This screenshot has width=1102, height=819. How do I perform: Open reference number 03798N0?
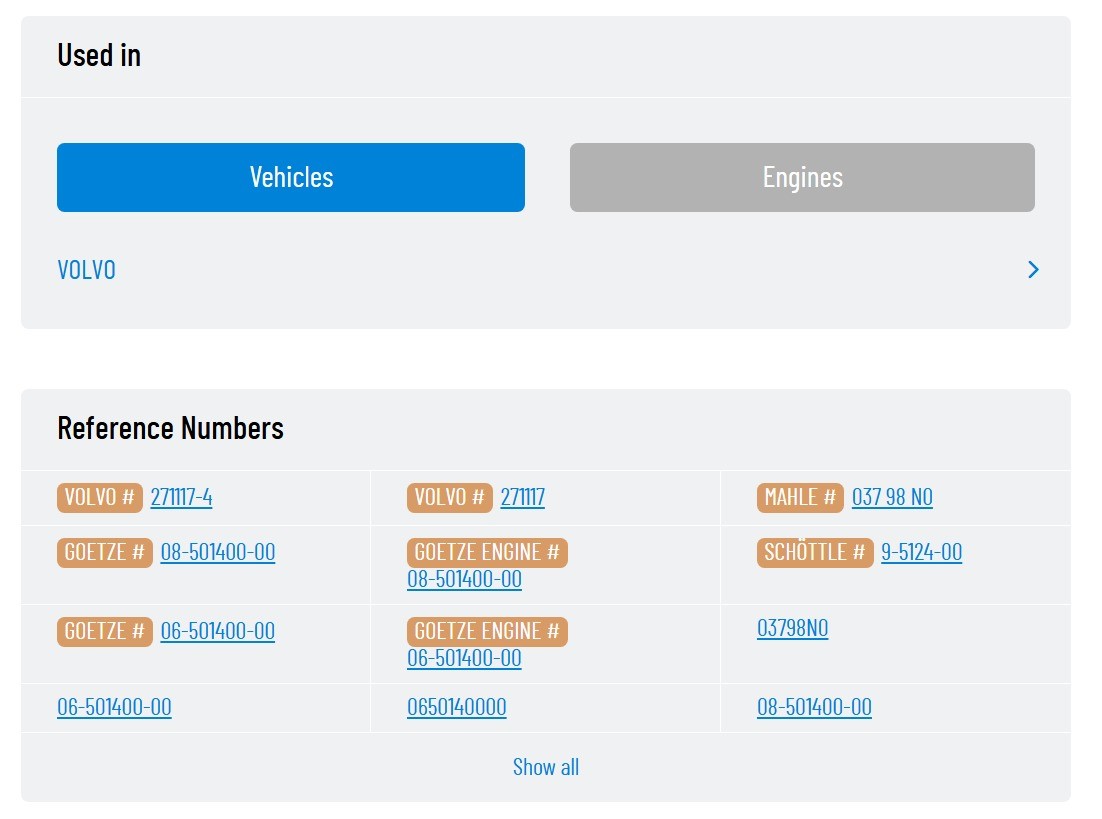tap(792, 628)
